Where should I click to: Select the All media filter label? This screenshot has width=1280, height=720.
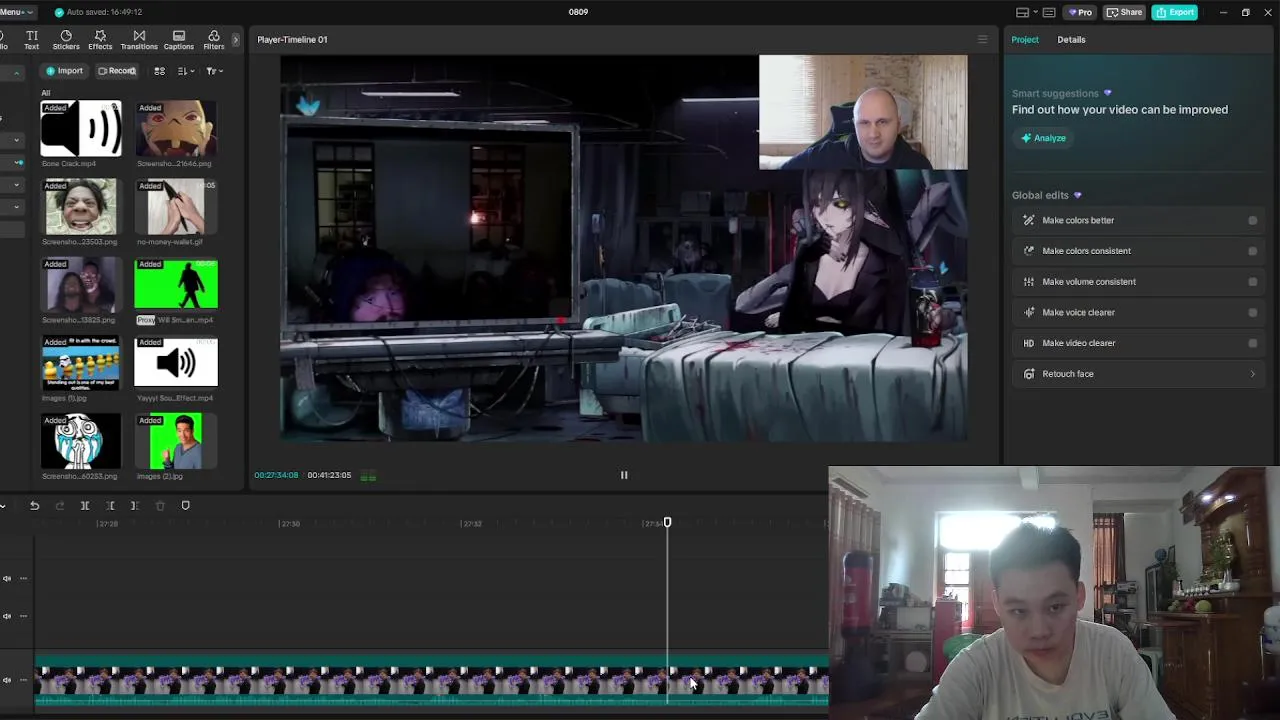click(x=45, y=93)
